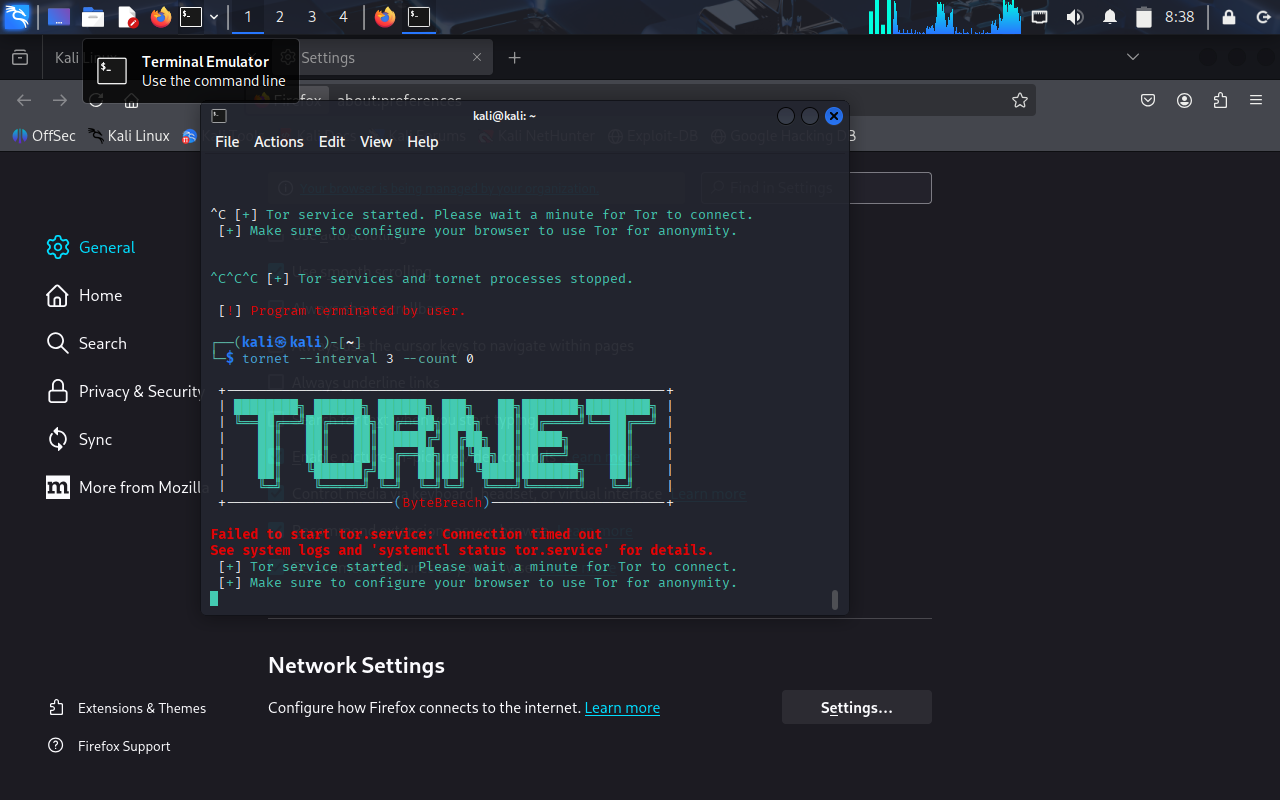Select the Sync icon in settings sidebar
This screenshot has width=1280, height=800.
click(x=58, y=439)
